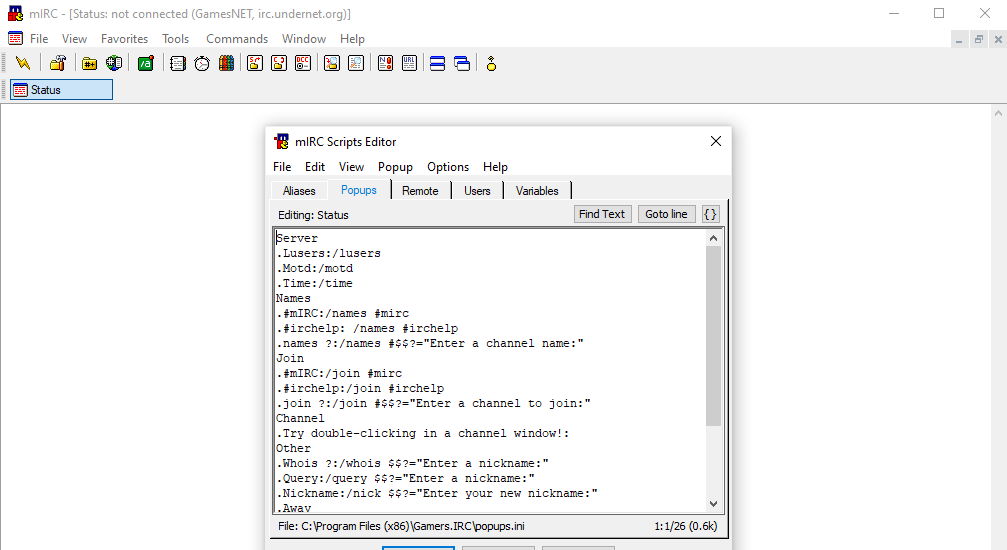
Task: Open Scripts Editor Help menu
Action: tap(495, 166)
